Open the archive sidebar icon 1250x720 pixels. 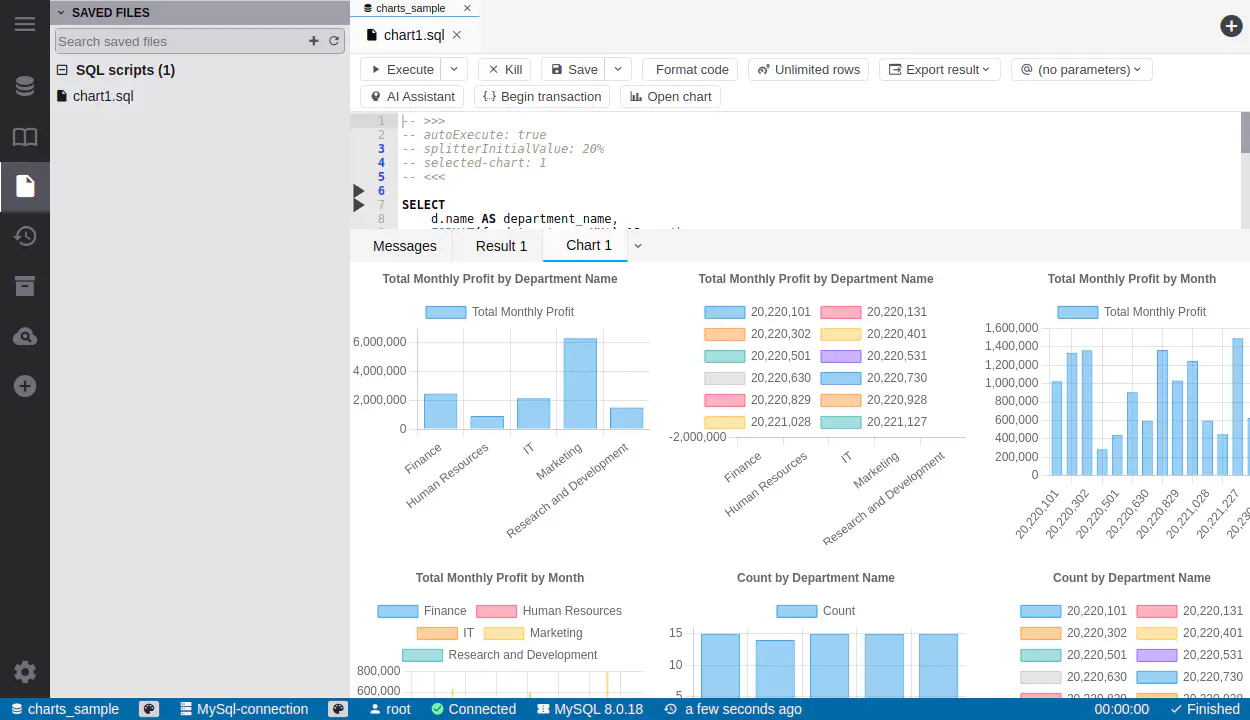[25, 286]
